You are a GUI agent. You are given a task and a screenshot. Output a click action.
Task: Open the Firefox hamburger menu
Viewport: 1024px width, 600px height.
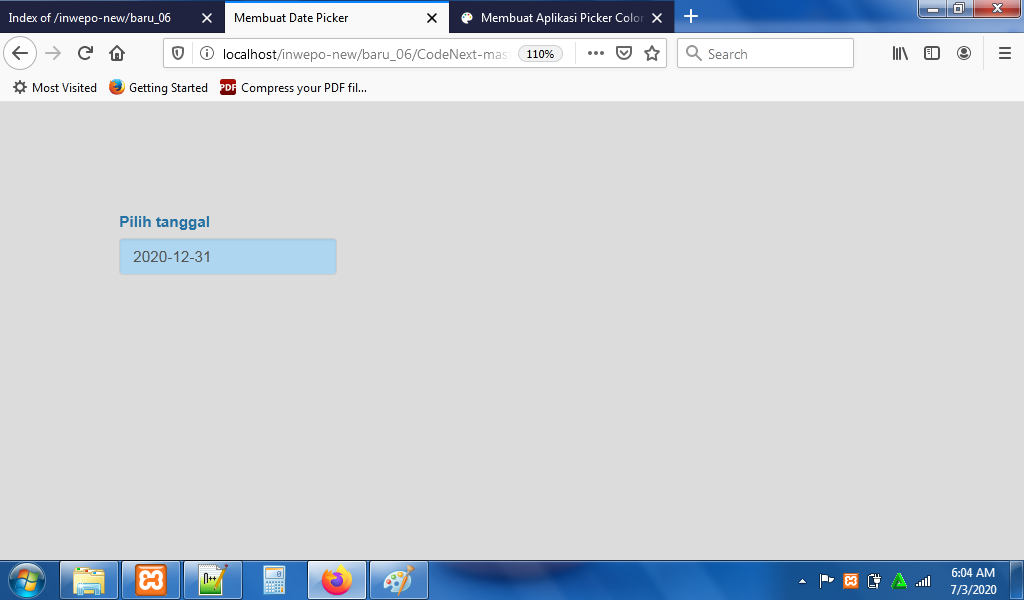[1005, 54]
